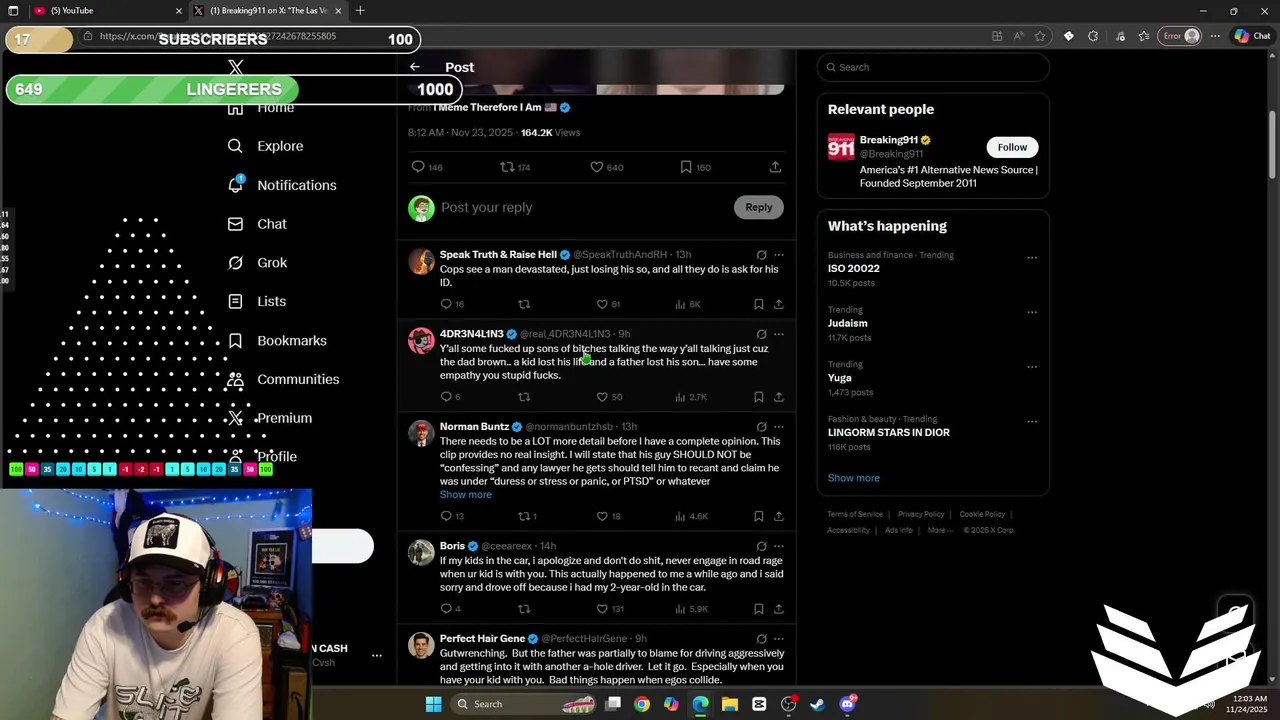Viewport: 1280px width, 720px height.
Task: Select the Breaking911 on X tab
Action: (267, 11)
